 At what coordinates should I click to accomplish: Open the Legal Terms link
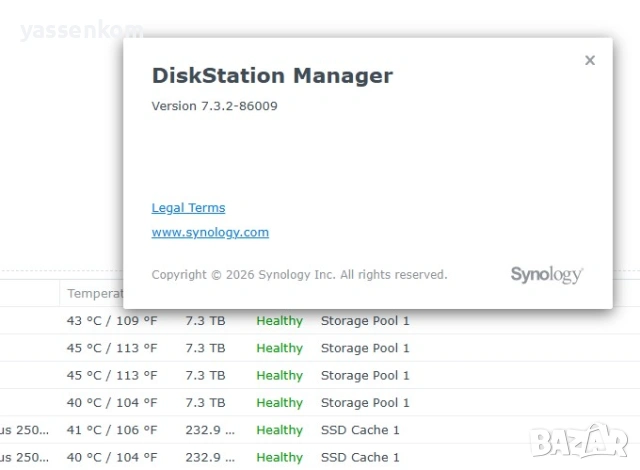coord(188,208)
